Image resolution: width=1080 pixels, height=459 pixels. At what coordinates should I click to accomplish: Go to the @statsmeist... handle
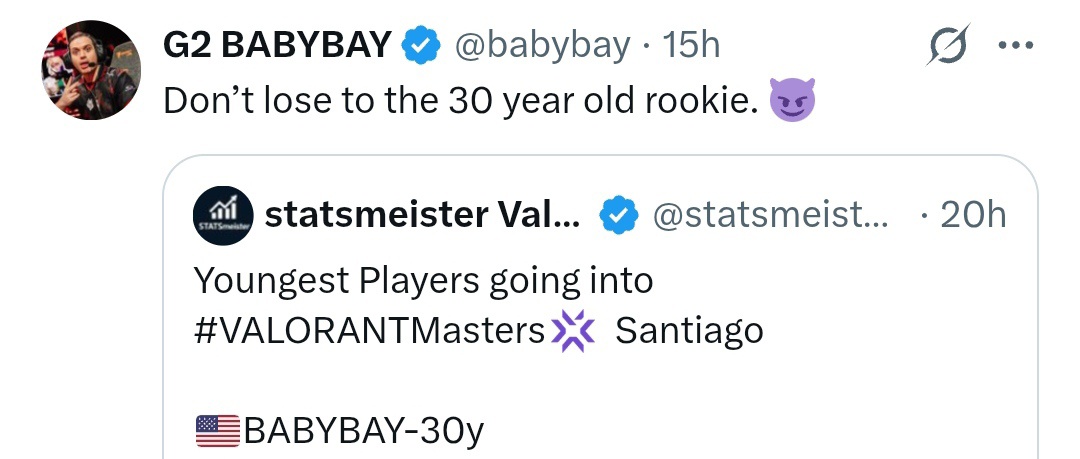769,215
